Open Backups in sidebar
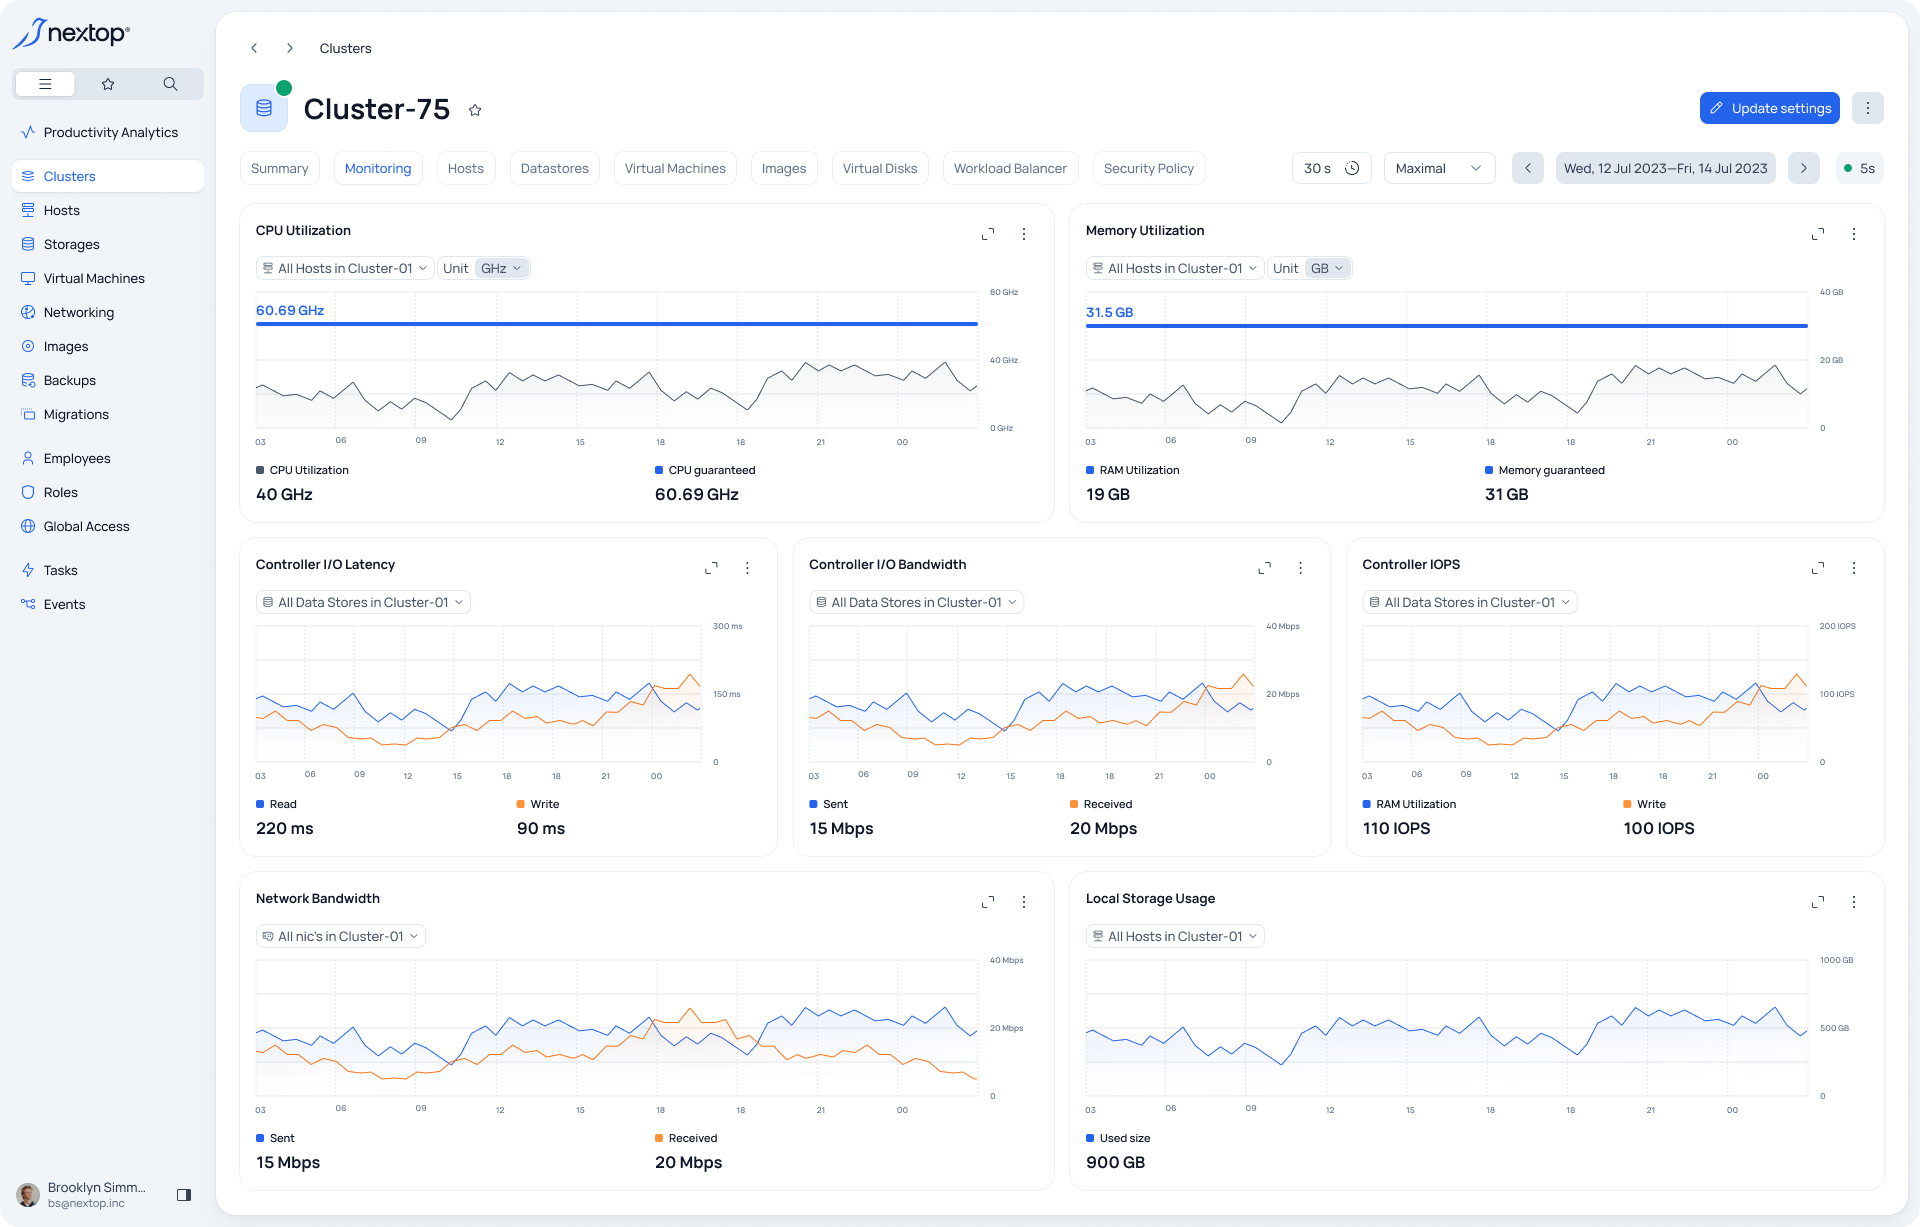 click(108, 380)
